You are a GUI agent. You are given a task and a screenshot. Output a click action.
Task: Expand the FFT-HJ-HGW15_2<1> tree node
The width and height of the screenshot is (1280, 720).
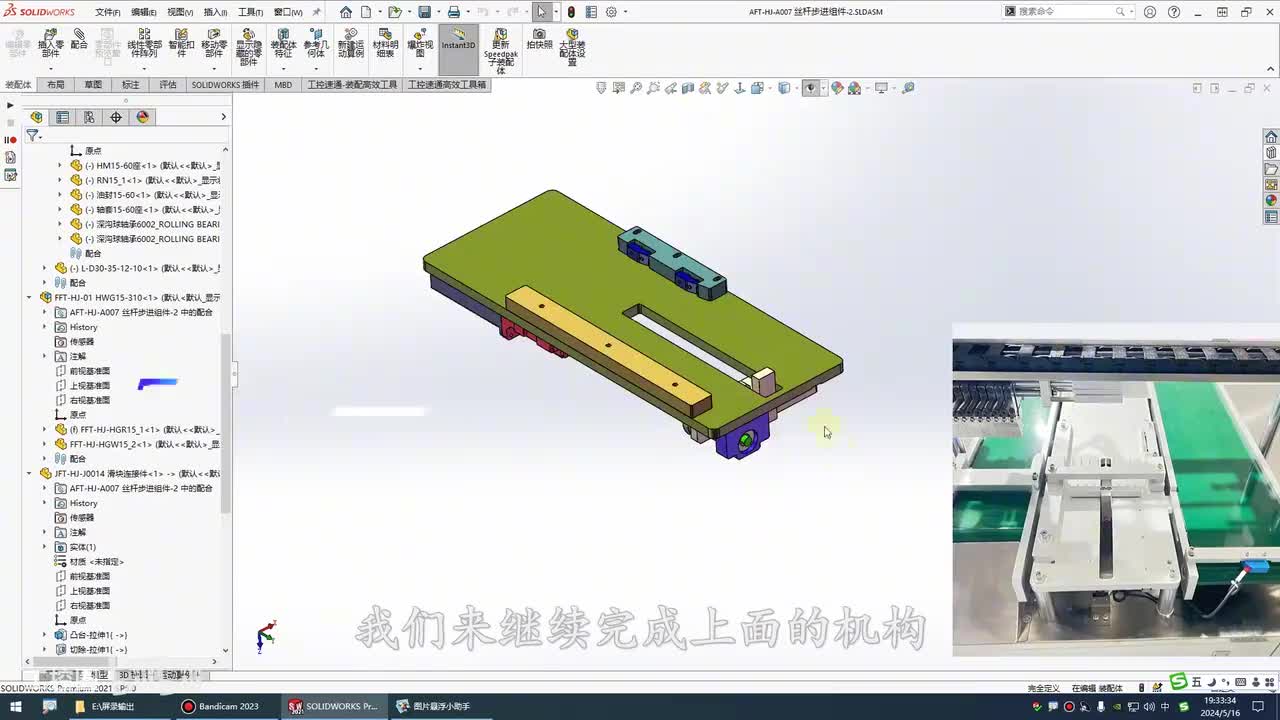pos(44,444)
